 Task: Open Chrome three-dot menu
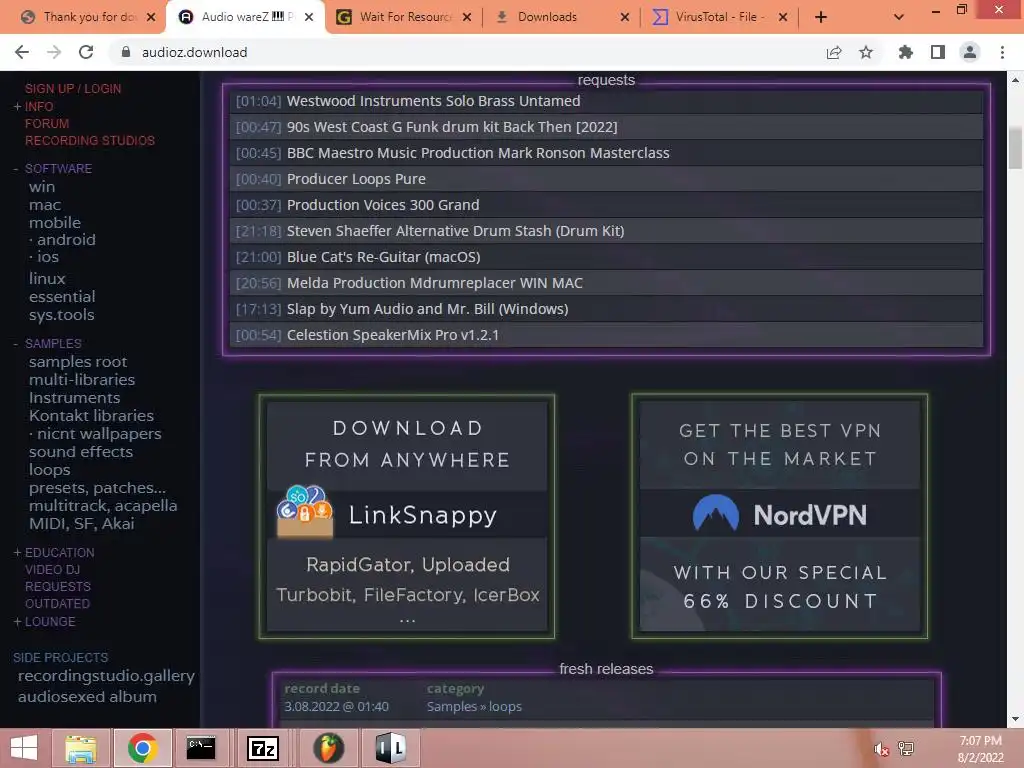[1002, 52]
